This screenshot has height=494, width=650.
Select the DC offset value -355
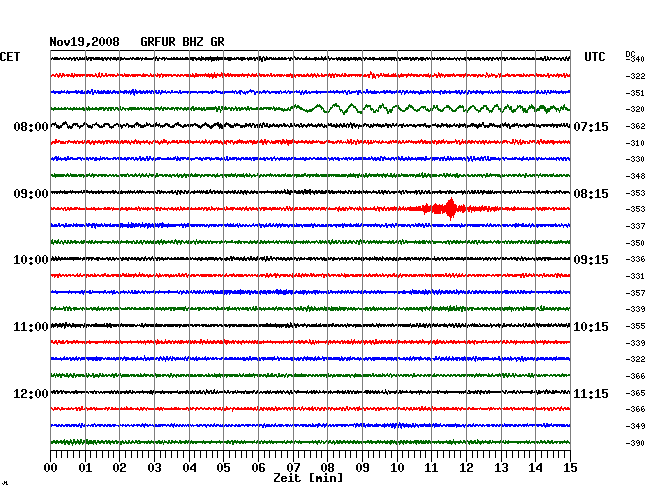point(635,327)
